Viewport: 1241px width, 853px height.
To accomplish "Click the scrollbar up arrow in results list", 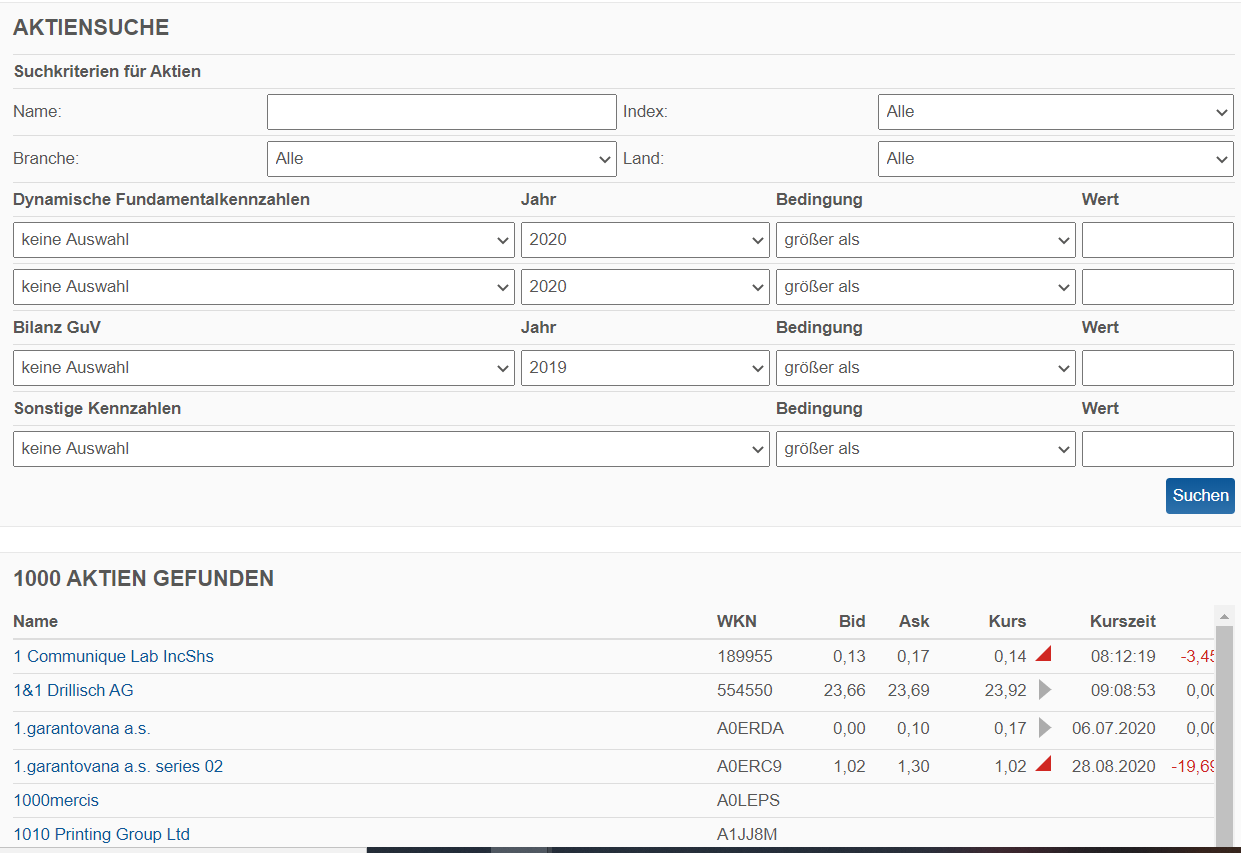I will click(x=1223, y=615).
